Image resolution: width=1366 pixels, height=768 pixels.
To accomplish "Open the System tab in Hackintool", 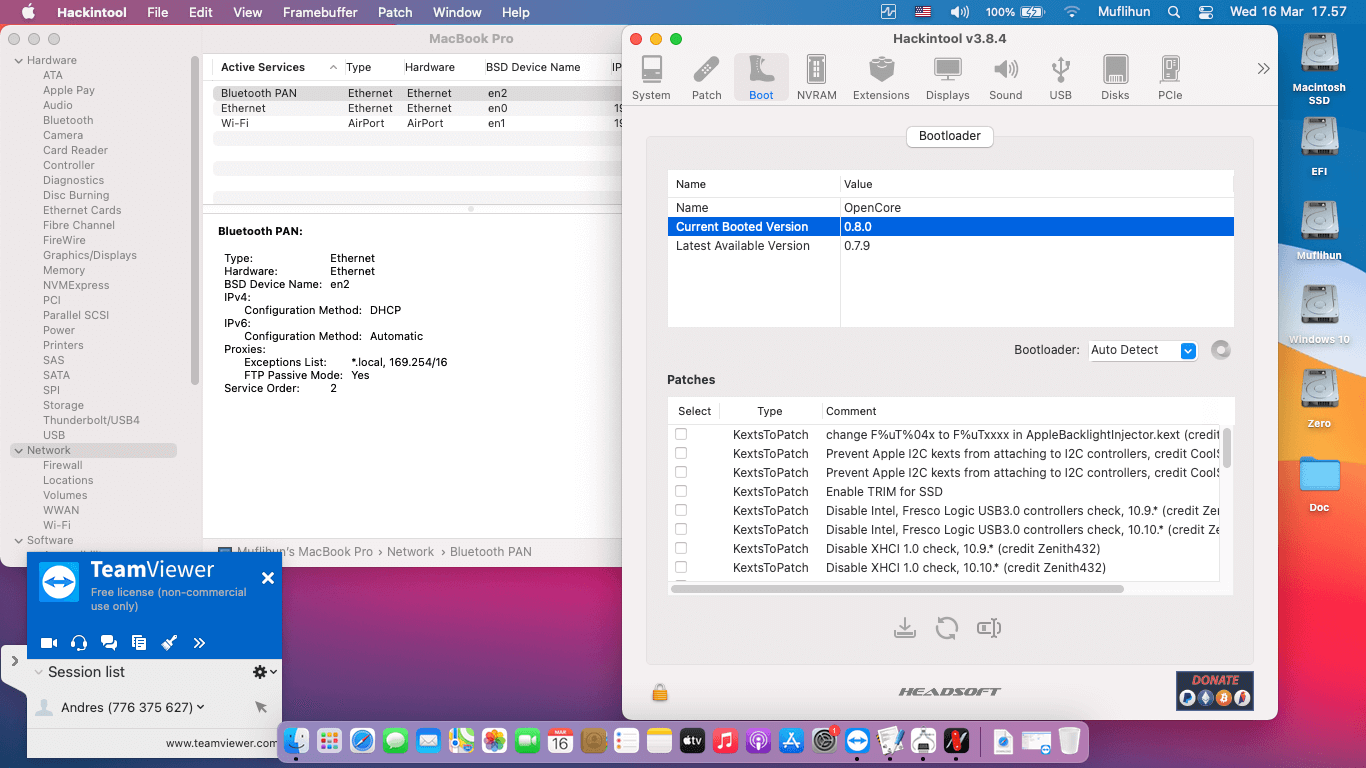I will click(x=651, y=76).
